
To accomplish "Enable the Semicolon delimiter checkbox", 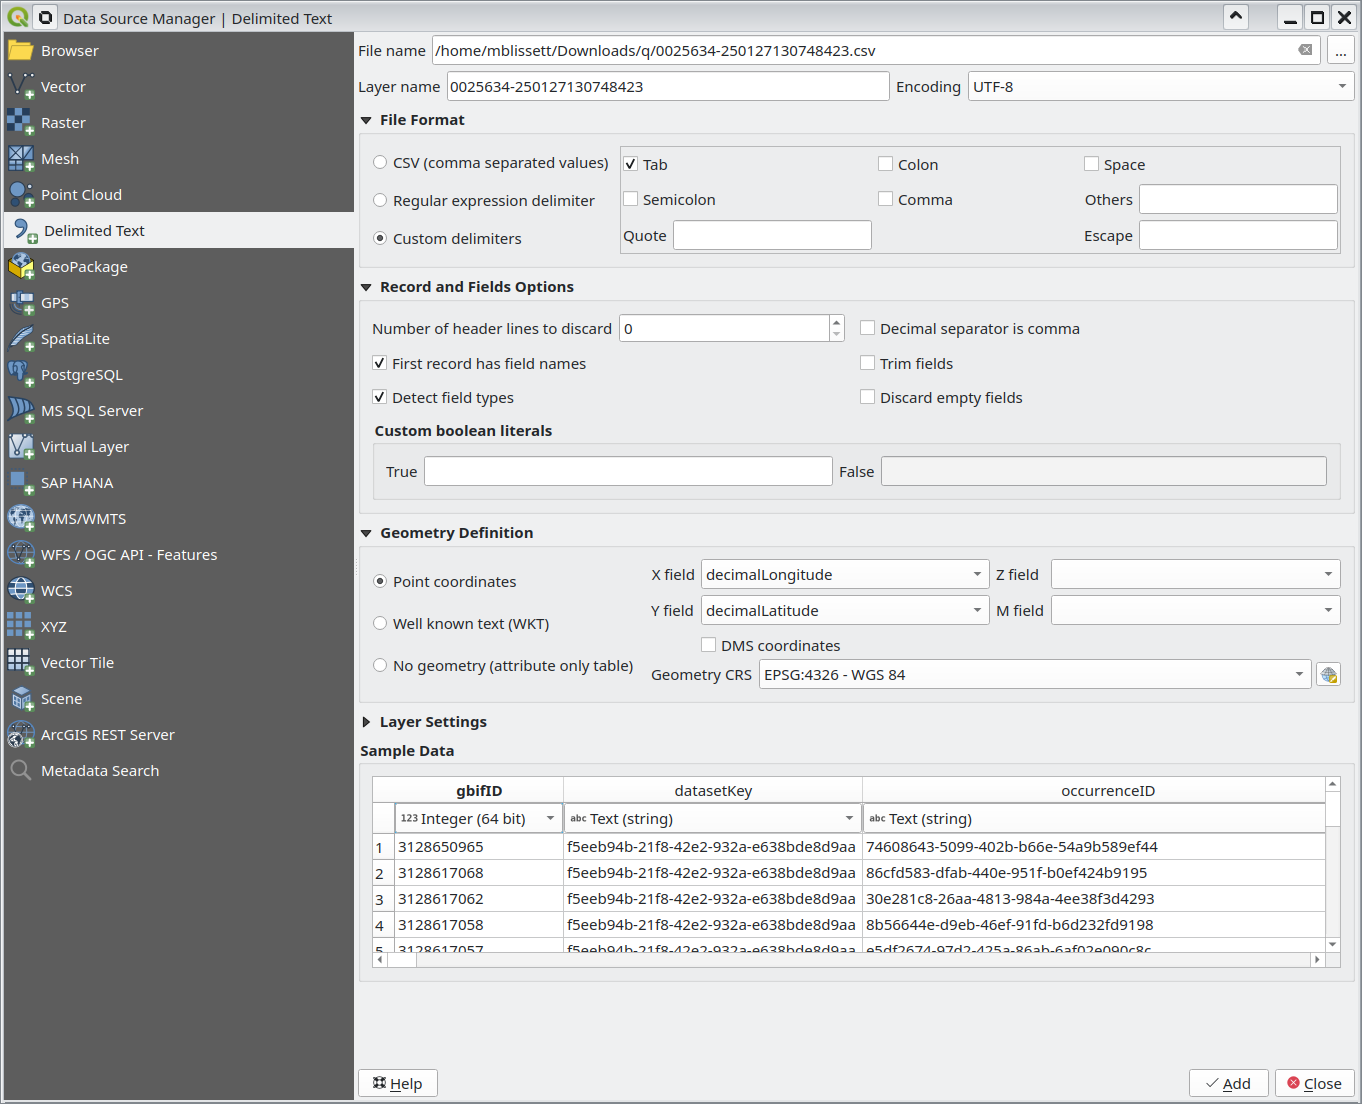I will pyautogui.click(x=631, y=199).
